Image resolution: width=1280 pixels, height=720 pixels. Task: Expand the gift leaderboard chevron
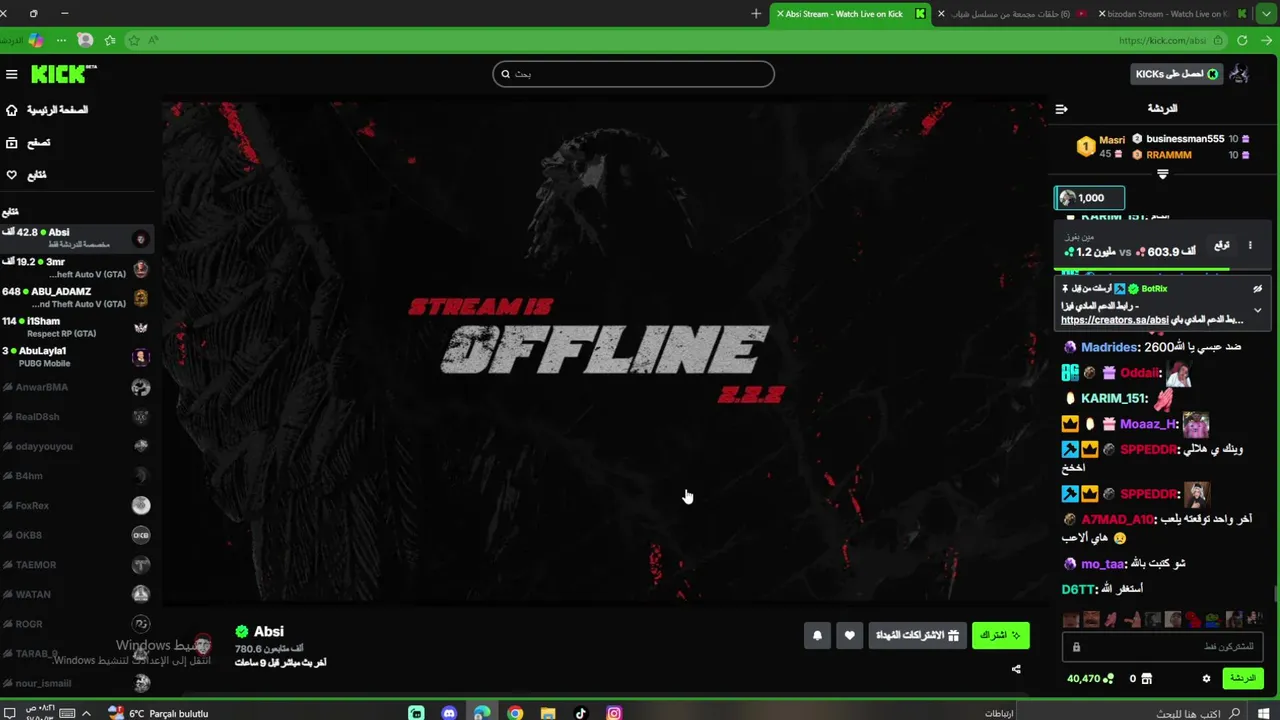pos(1162,174)
